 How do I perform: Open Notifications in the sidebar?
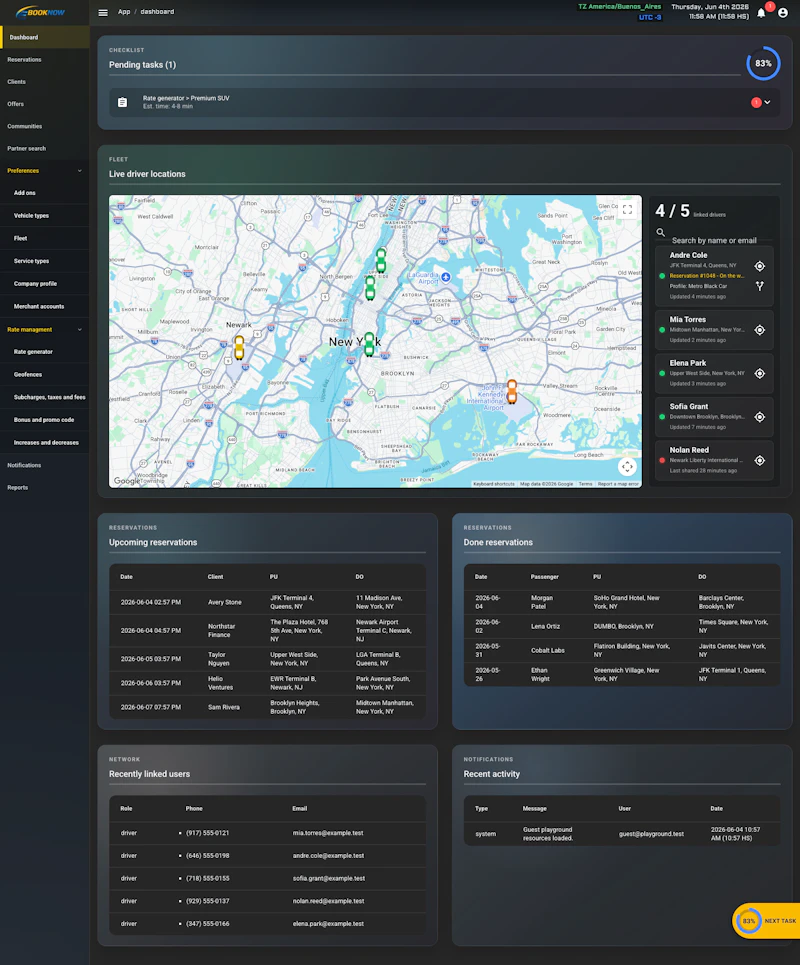pos(44,465)
